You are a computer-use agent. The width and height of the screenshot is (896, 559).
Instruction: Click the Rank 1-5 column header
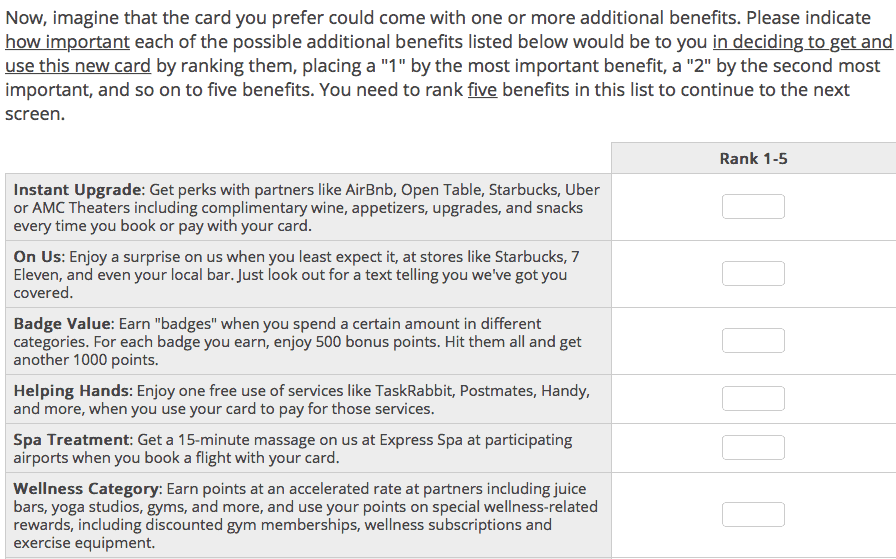[x=753, y=158]
